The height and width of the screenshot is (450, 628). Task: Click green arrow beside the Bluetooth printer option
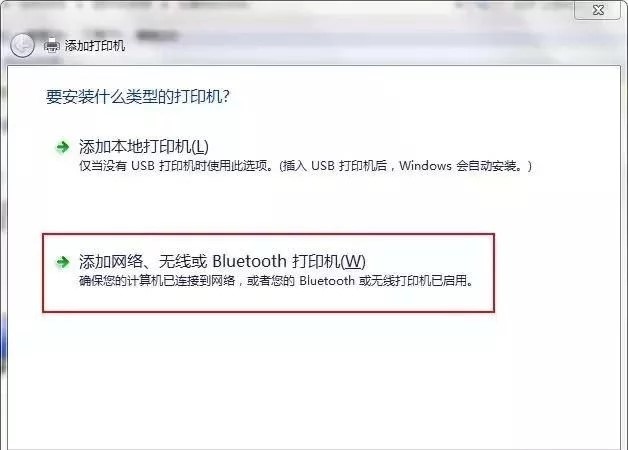(62, 262)
